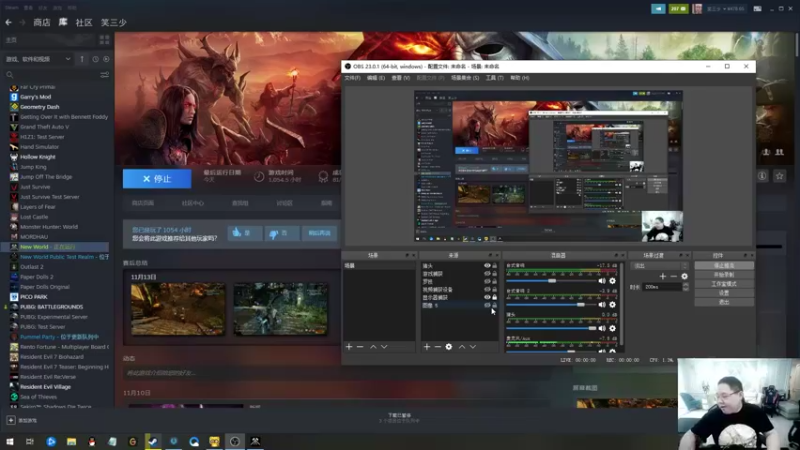The height and width of the screenshot is (450, 800).
Task: Open transition properties gear in Scene Transitions
Action: (x=685, y=277)
